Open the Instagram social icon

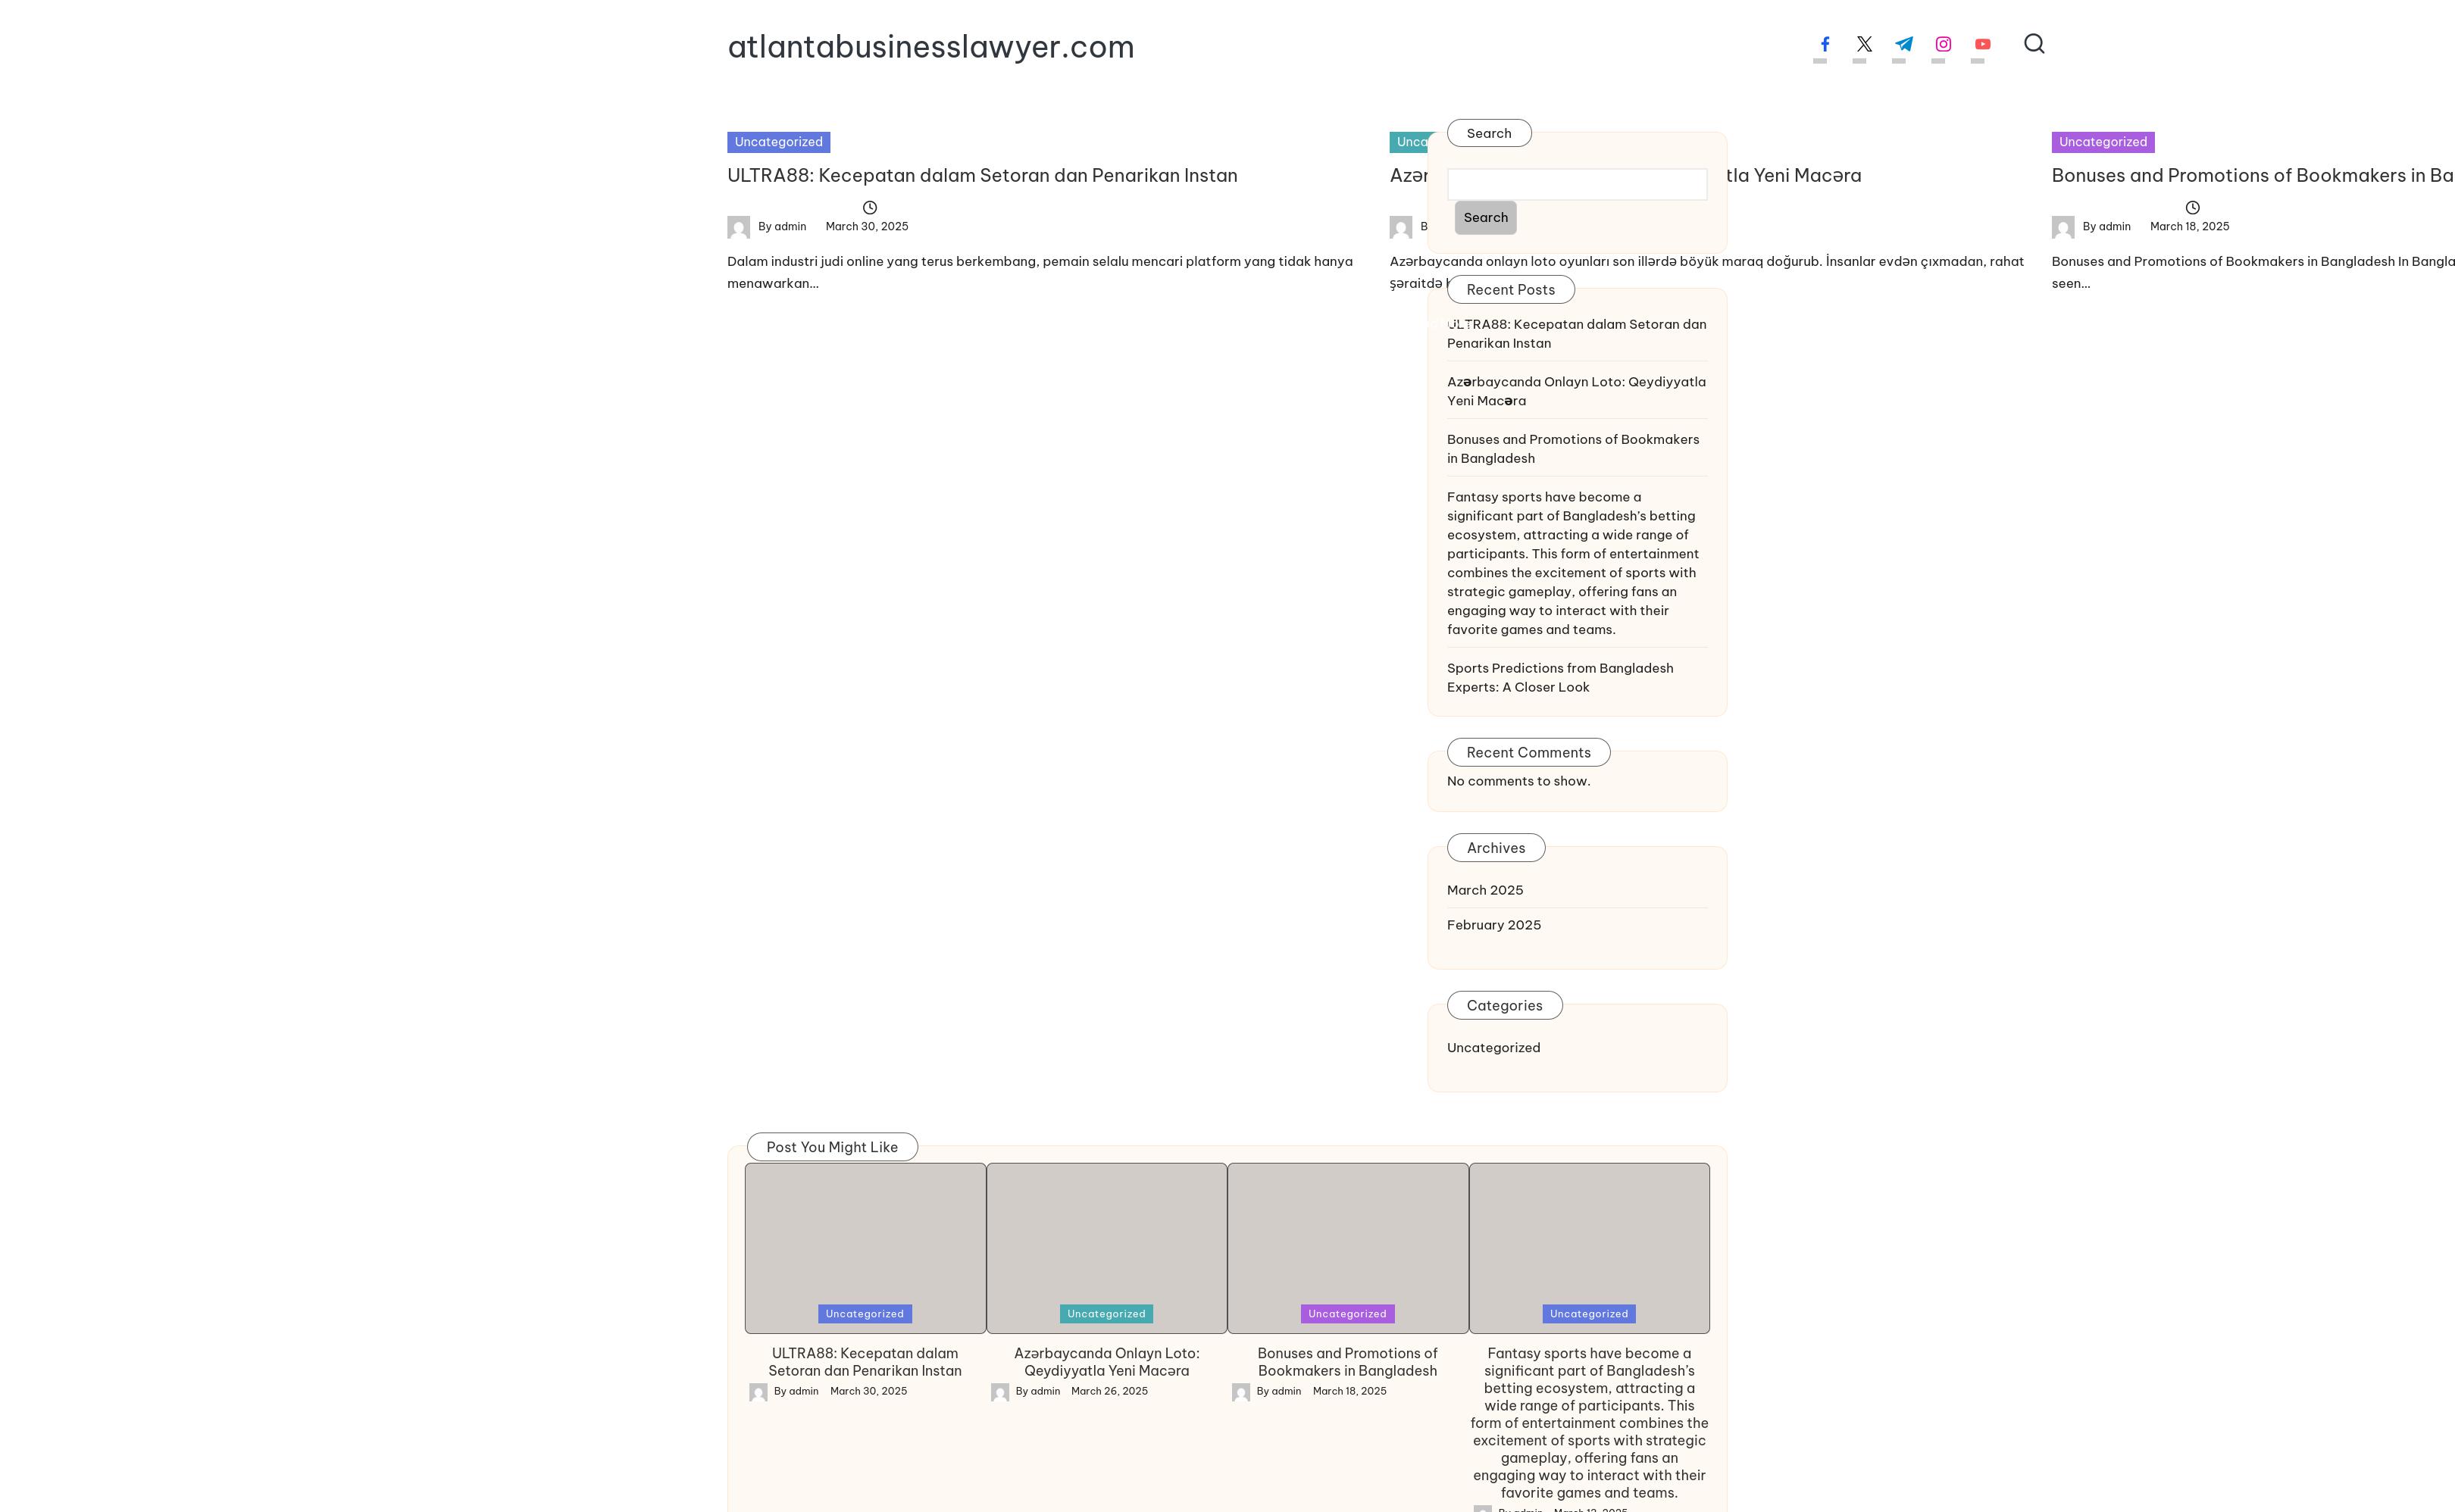[x=1943, y=44]
